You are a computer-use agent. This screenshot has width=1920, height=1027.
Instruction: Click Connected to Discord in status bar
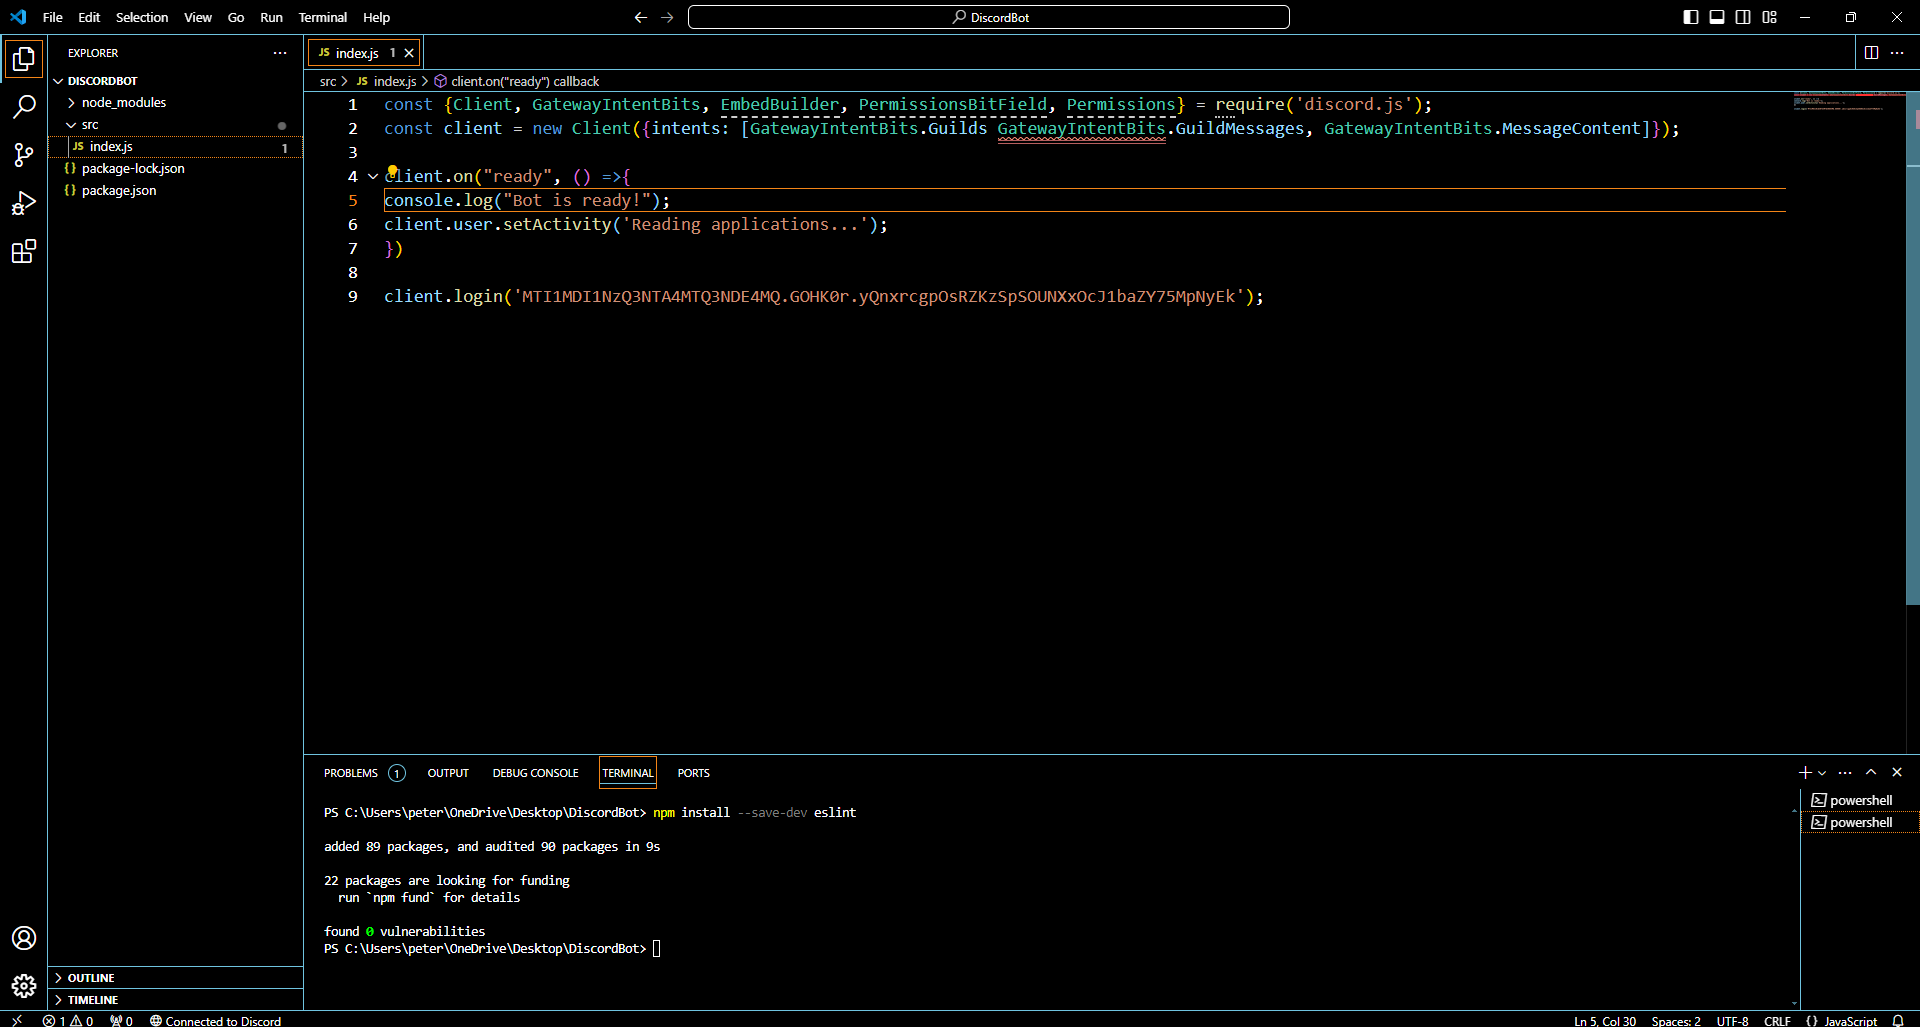click(x=215, y=1020)
